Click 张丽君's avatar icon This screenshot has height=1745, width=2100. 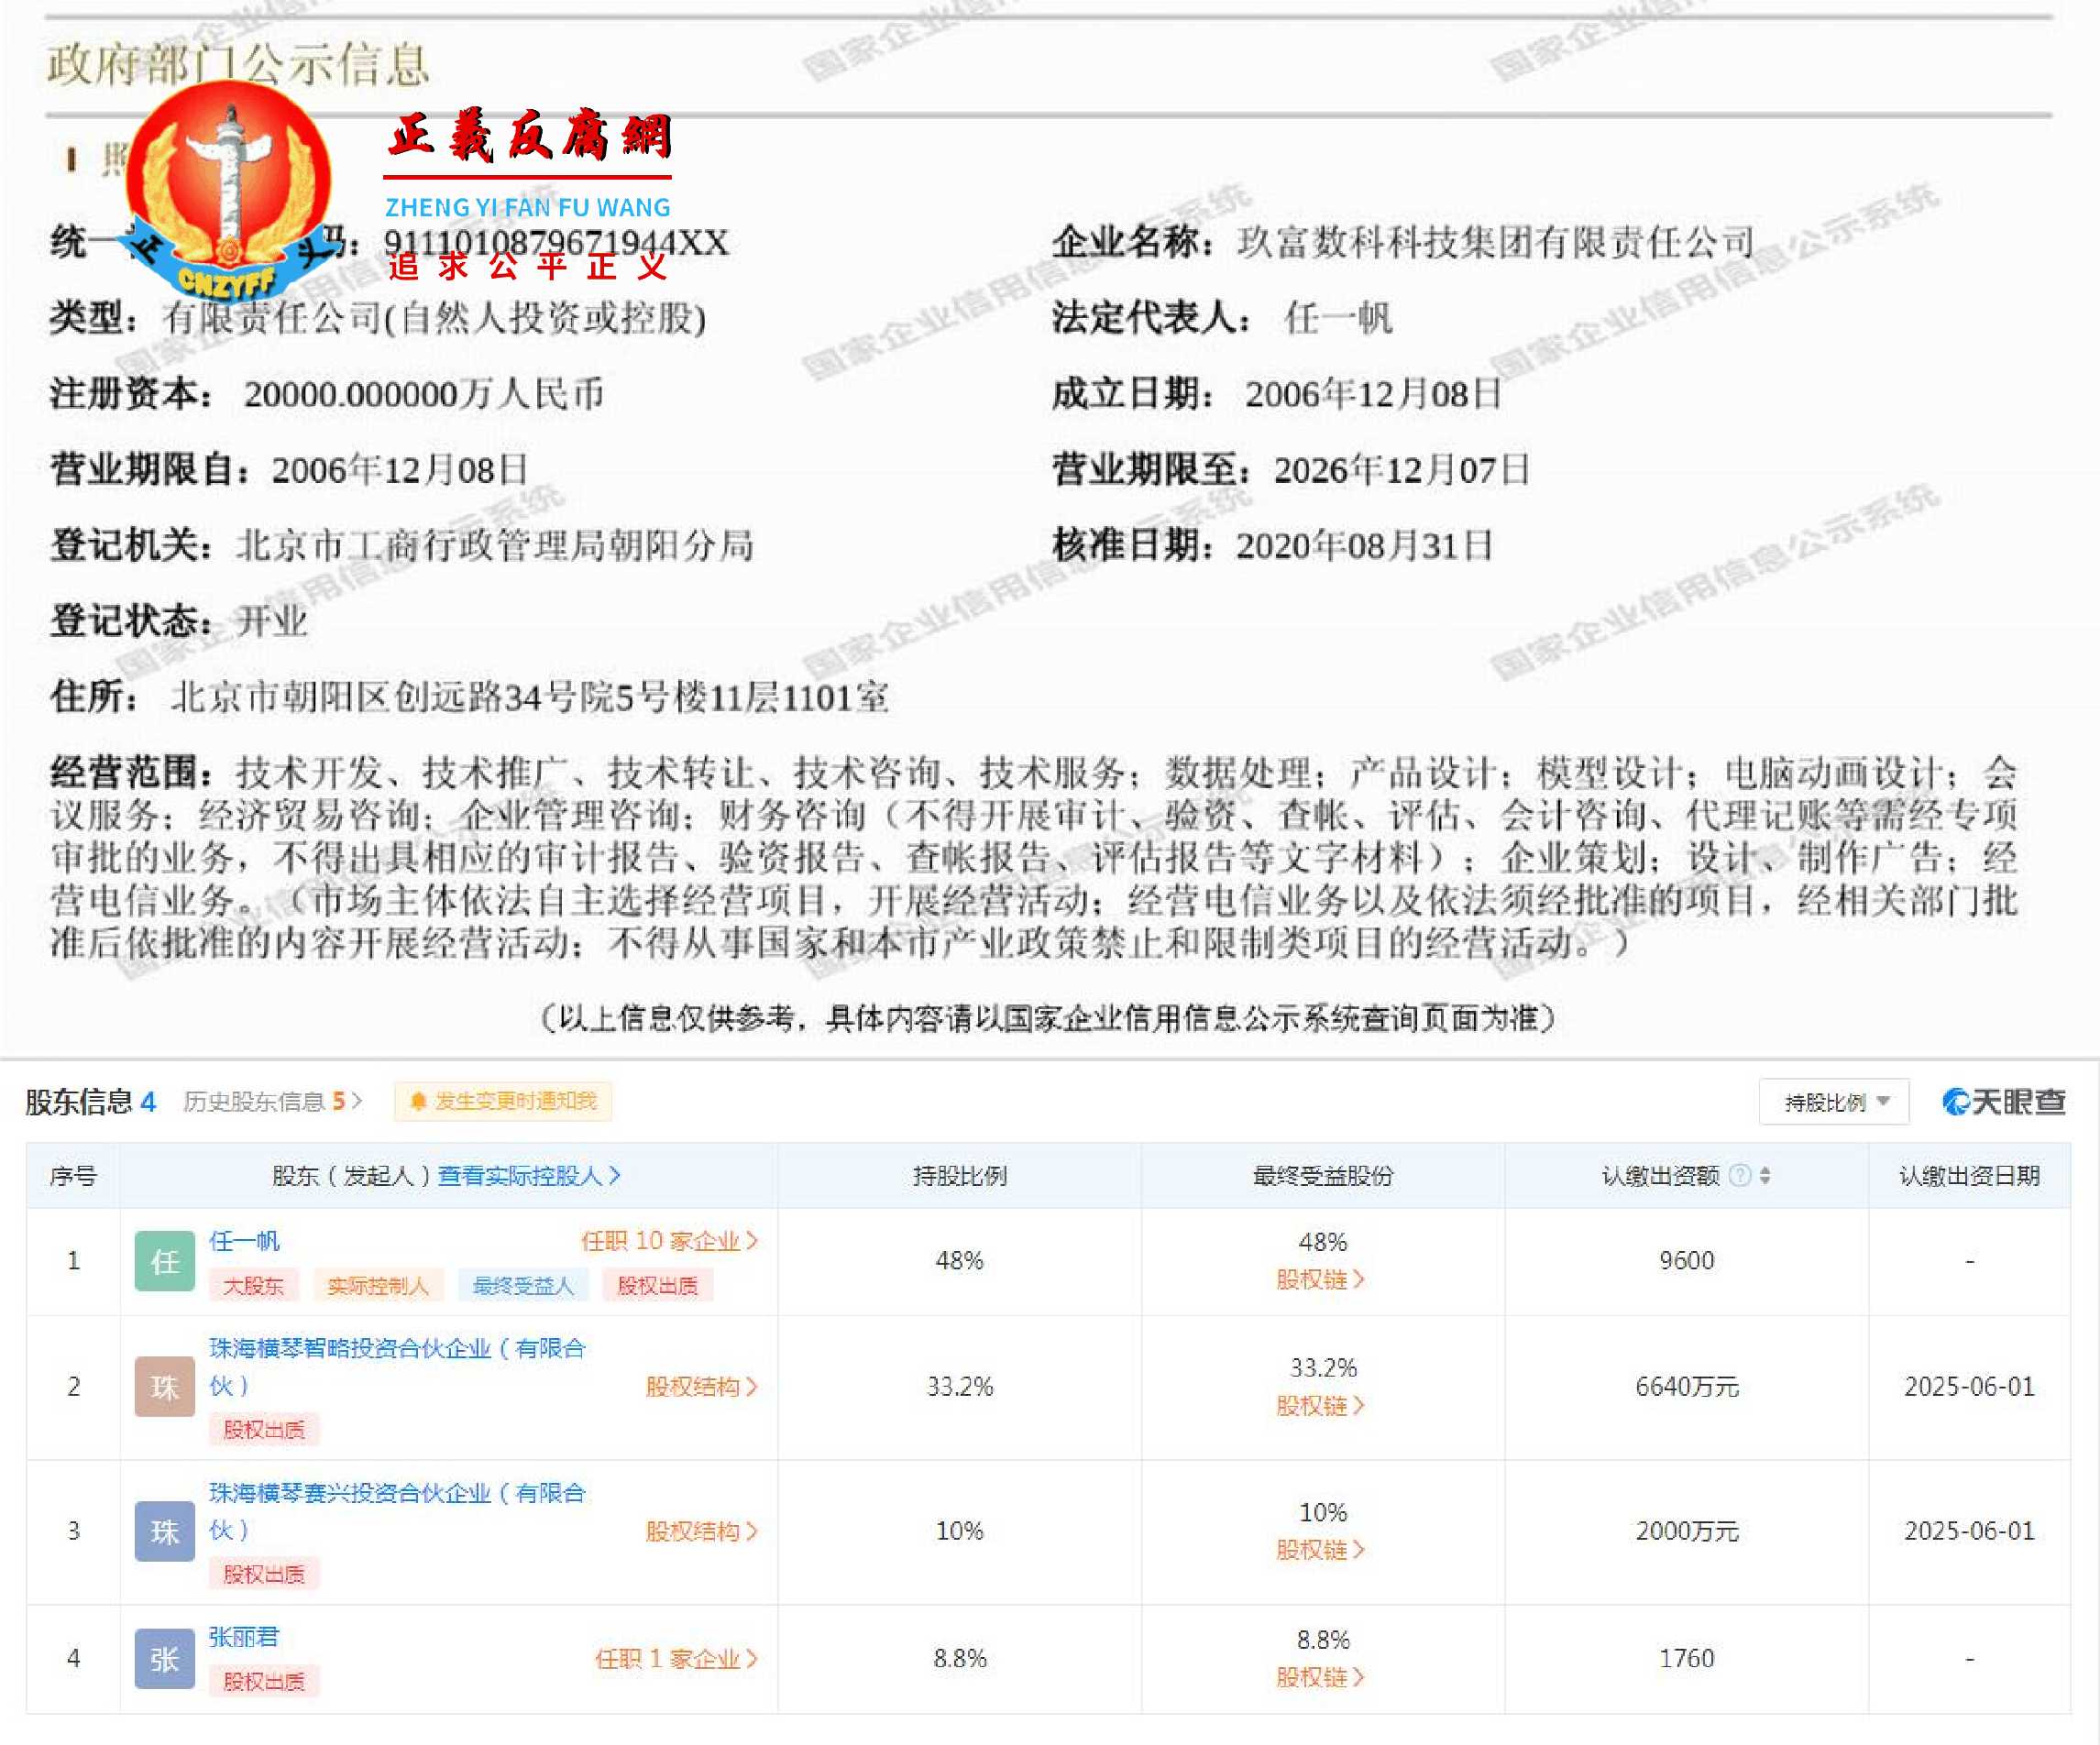point(164,1657)
